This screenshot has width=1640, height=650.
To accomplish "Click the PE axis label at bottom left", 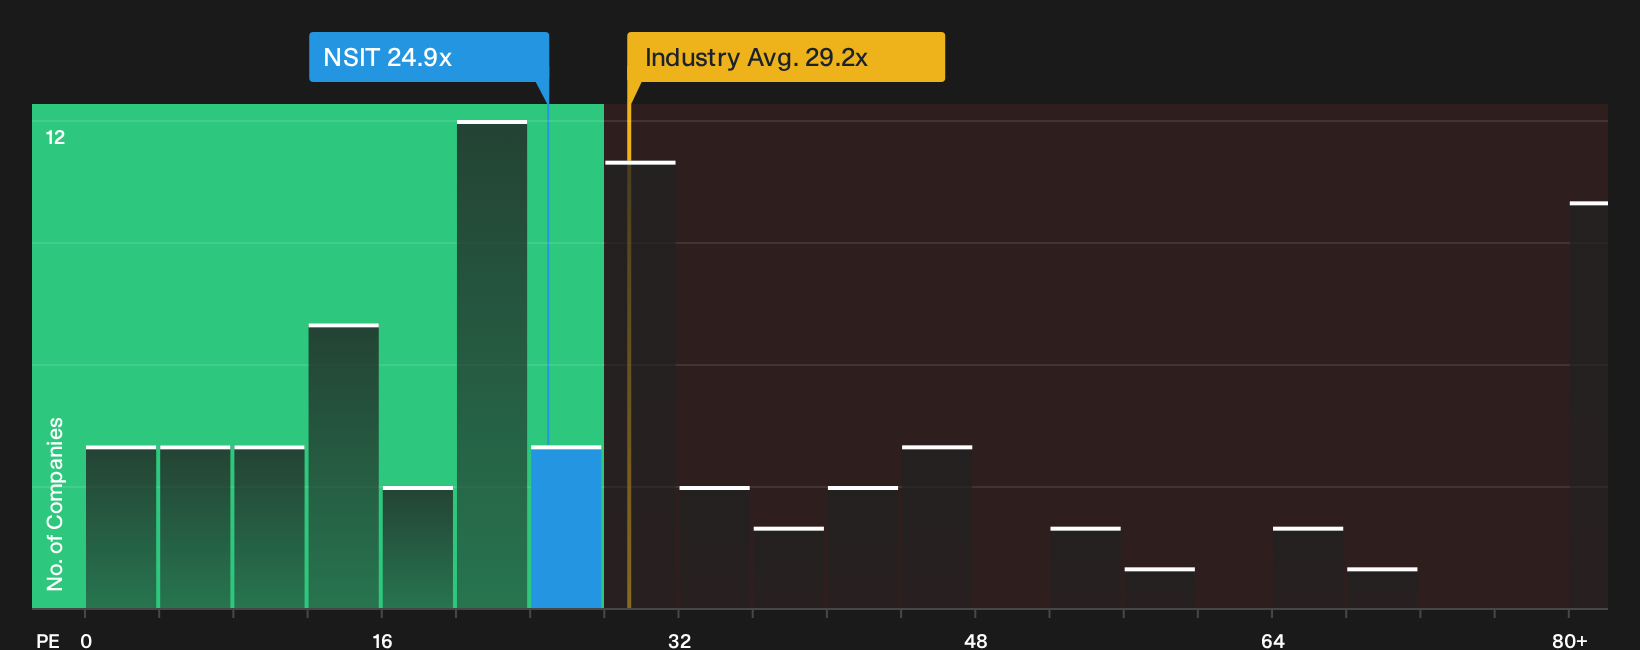I will (48, 640).
